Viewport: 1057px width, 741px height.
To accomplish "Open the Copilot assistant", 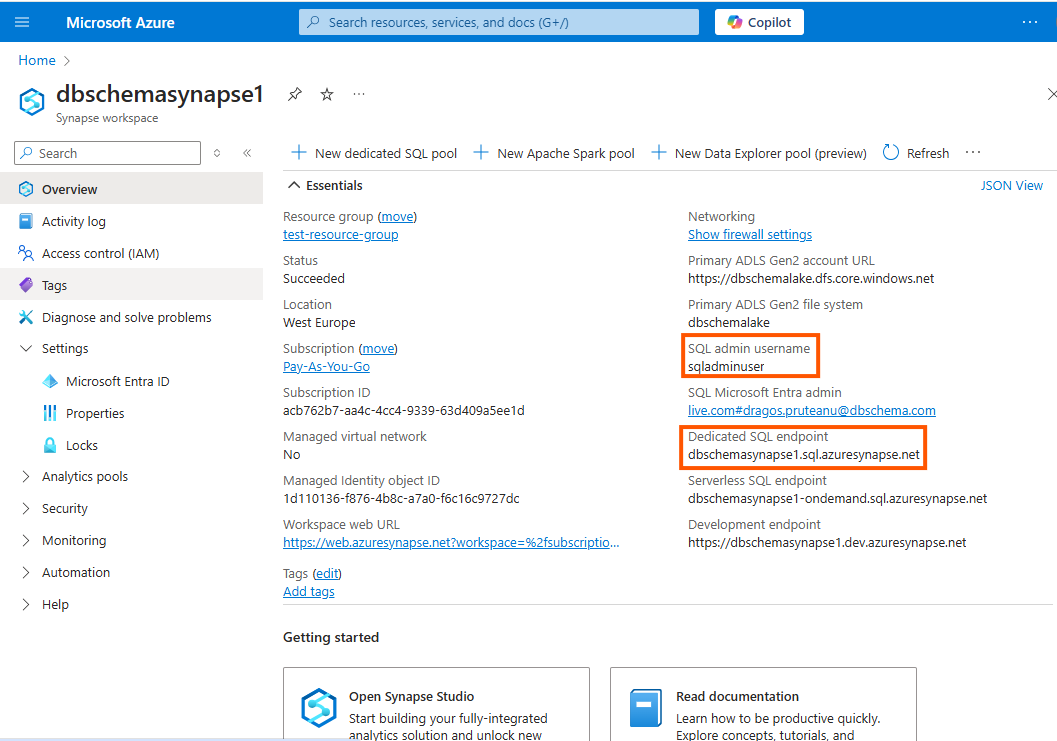I will [x=759, y=22].
